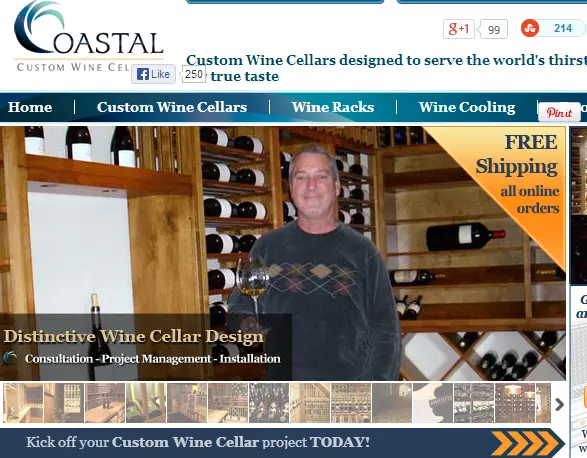Click the Distinctive Wine Cellar Design caption

click(134, 336)
